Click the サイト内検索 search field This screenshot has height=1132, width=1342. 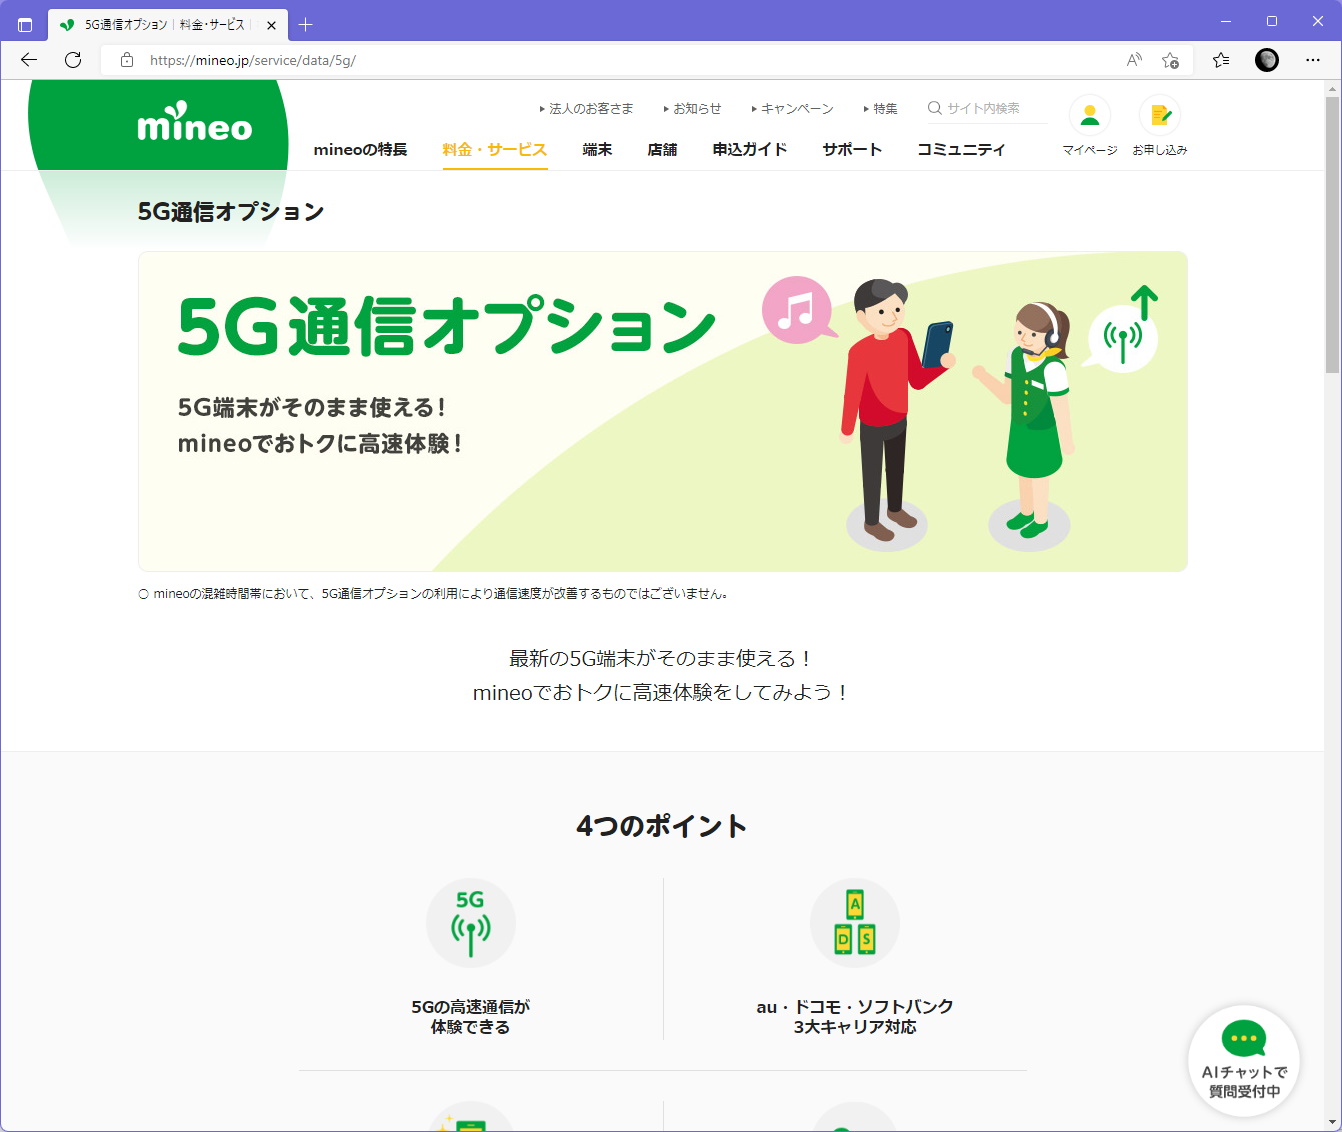coord(985,108)
